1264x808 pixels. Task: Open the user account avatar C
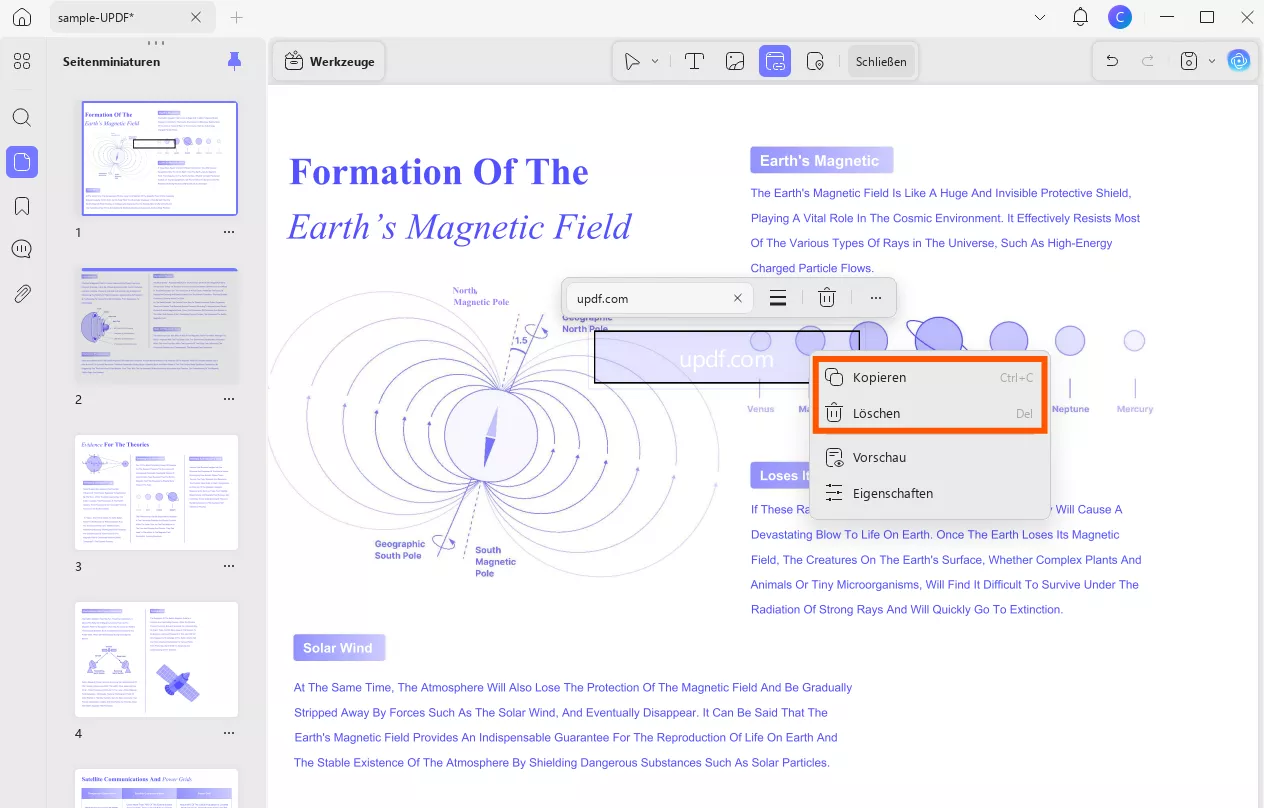[x=1119, y=17]
